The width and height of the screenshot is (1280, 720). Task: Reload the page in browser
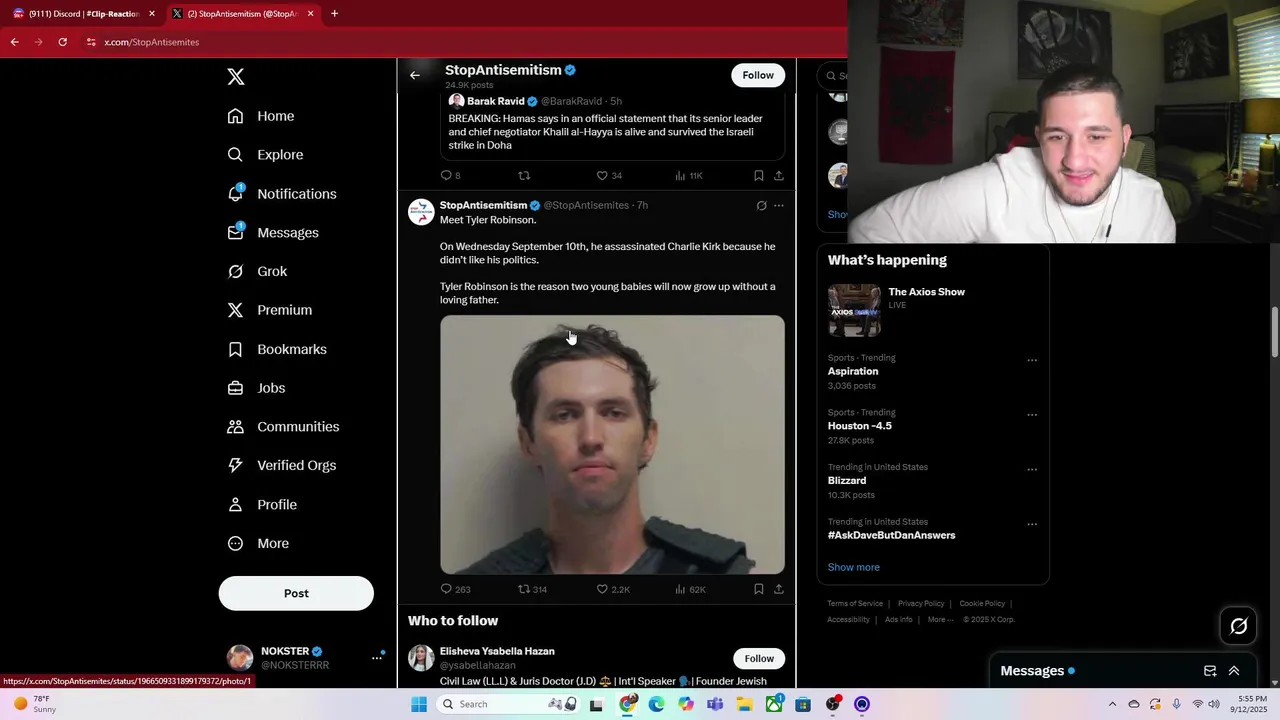point(62,42)
